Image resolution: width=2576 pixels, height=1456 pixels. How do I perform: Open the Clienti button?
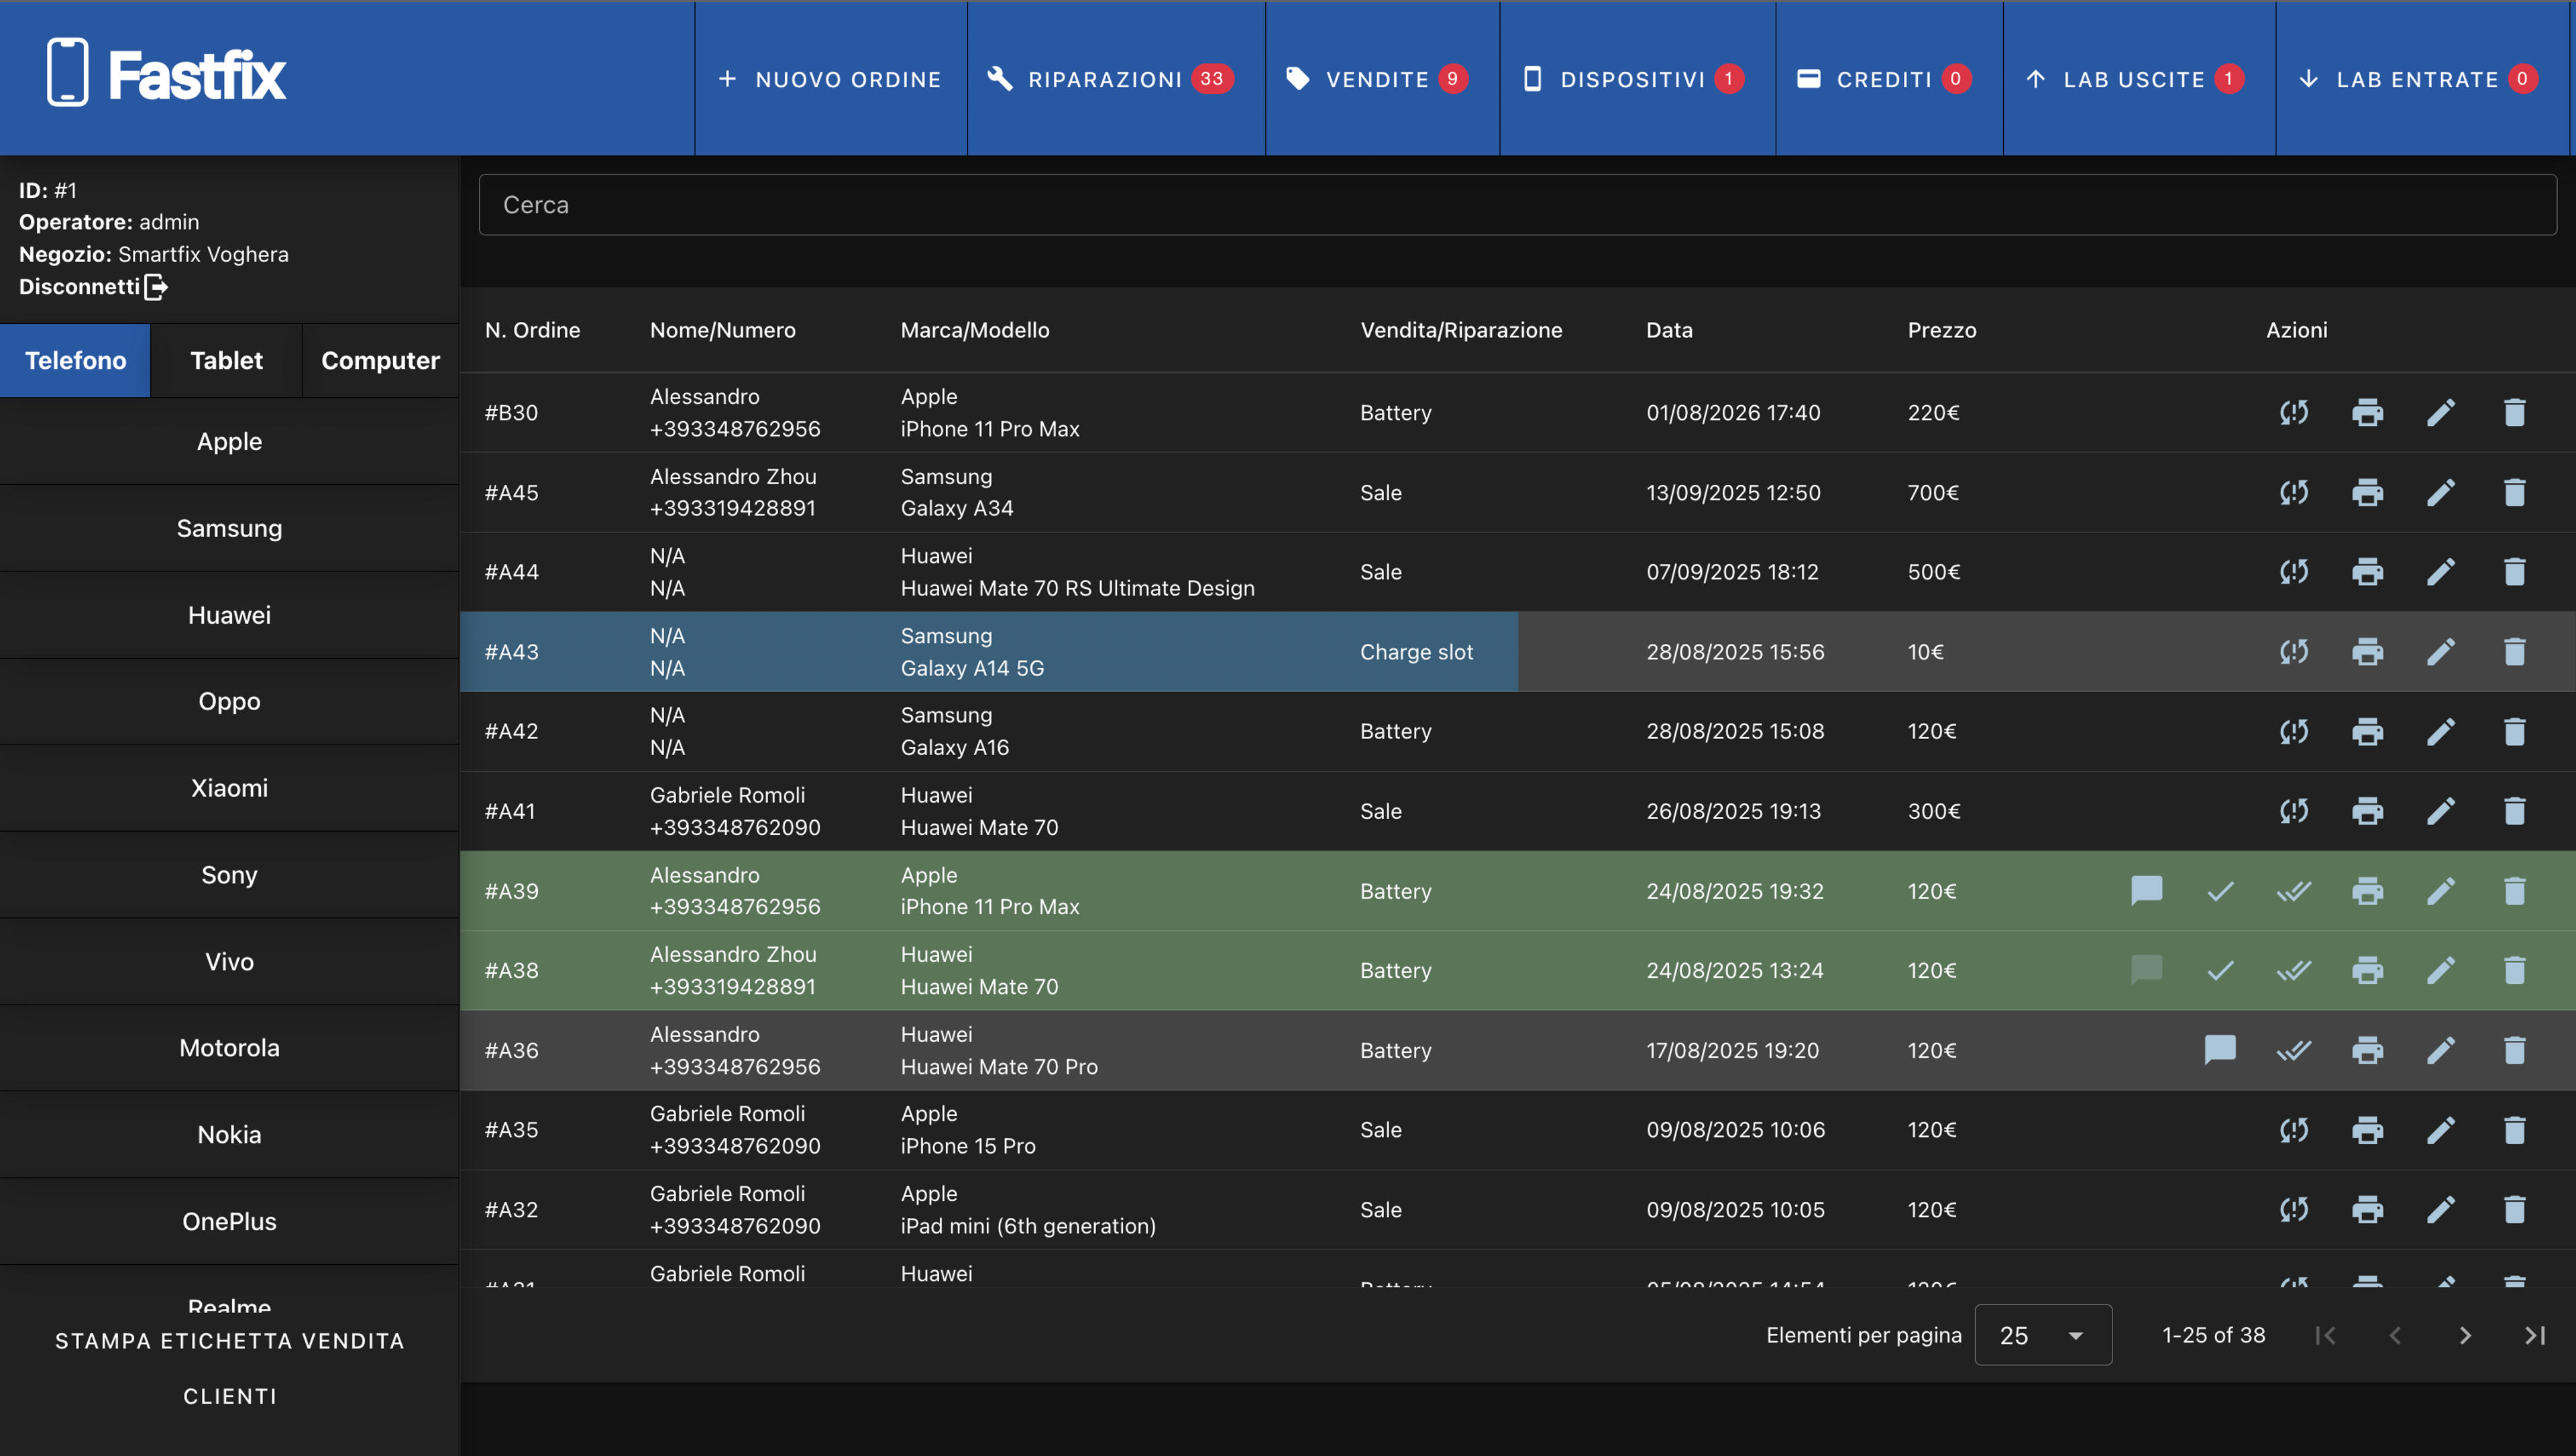coord(230,1396)
